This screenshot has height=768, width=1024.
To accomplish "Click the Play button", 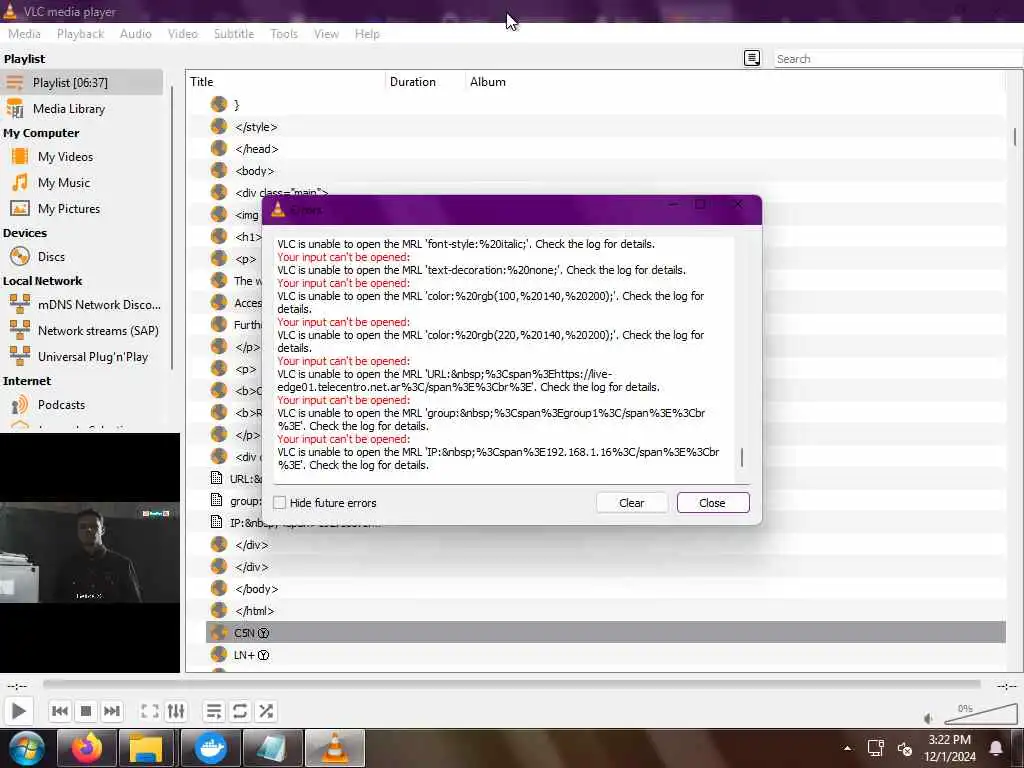I will tap(19, 711).
